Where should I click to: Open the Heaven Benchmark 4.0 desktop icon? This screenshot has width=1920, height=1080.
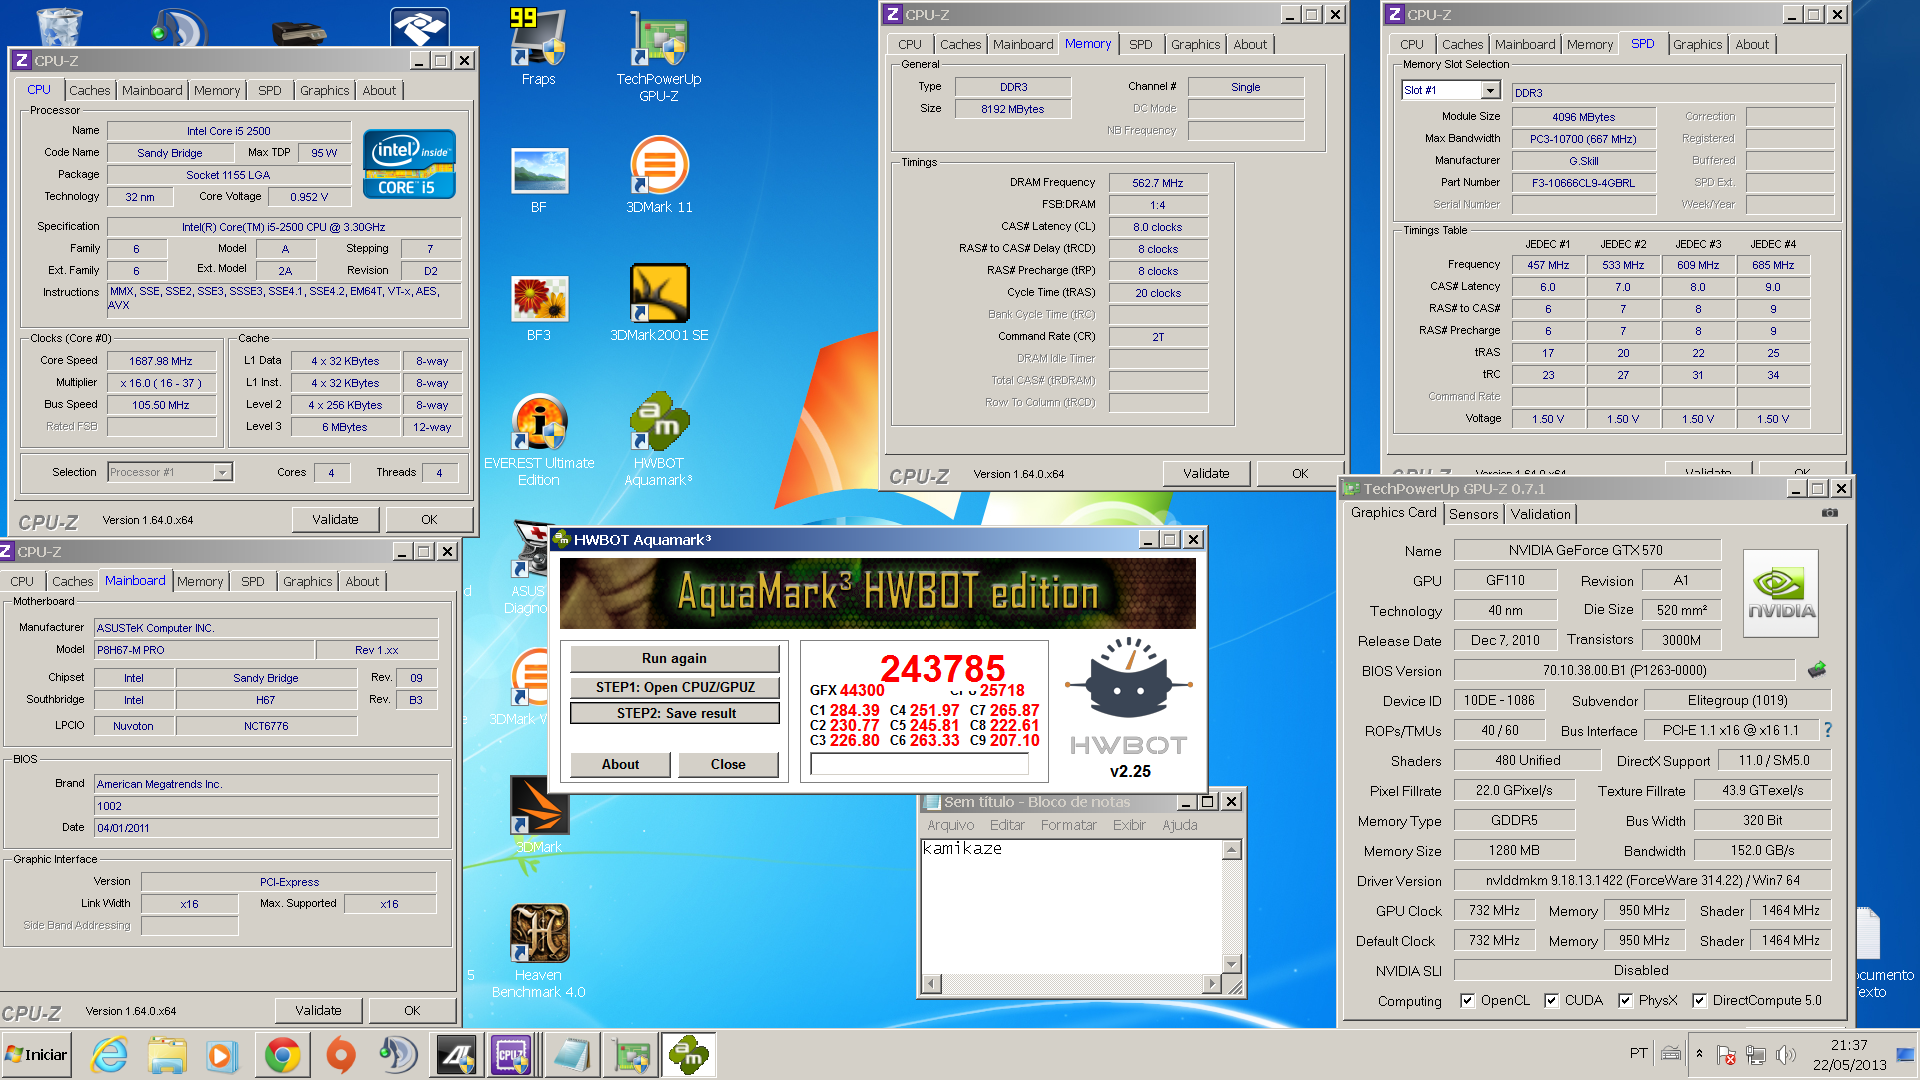(539, 950)
